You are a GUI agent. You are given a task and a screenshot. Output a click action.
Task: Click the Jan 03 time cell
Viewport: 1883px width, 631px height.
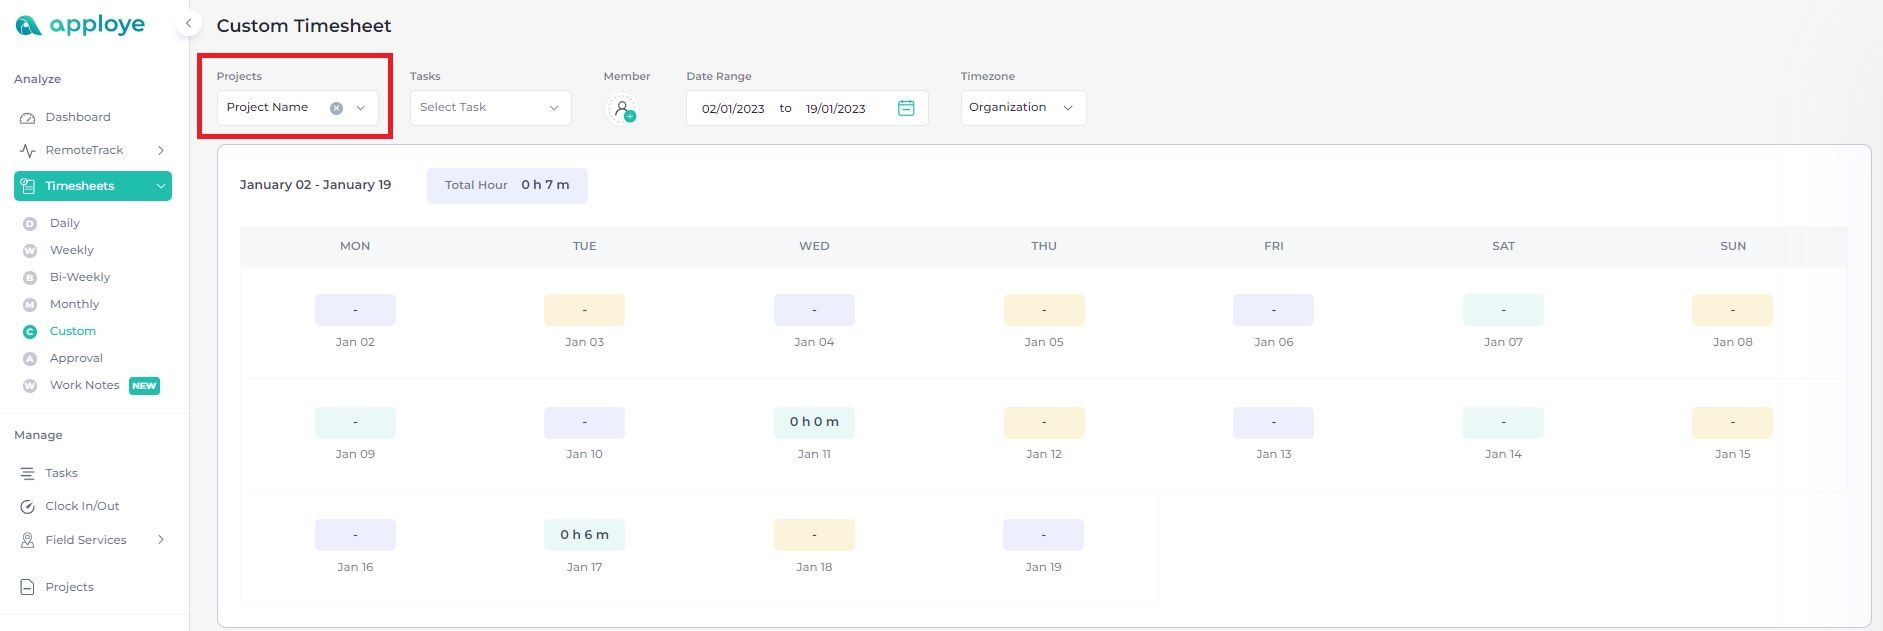coord(584,310)
